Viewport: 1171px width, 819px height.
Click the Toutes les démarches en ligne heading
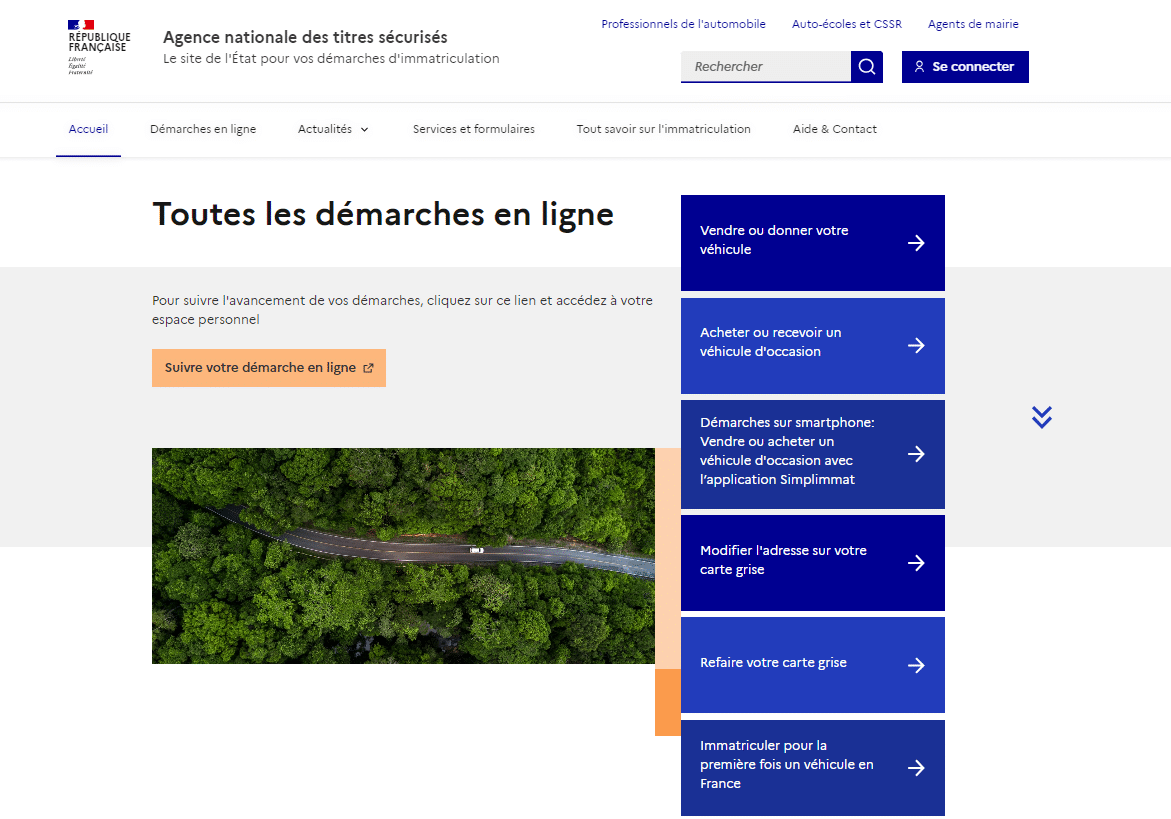pyautogui.click(x=383, y=214)
